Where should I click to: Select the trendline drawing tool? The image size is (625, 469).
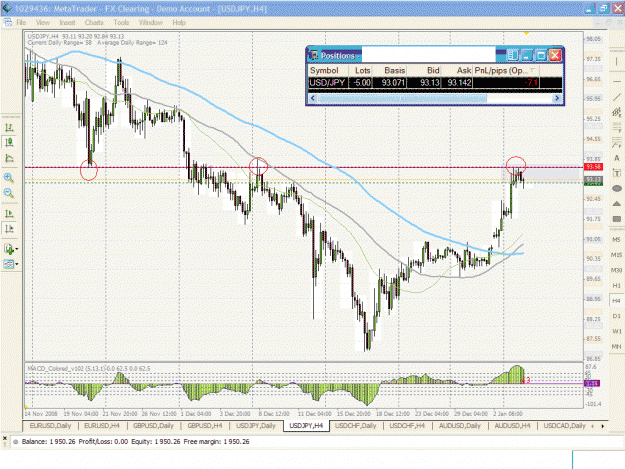pos(617,97)
